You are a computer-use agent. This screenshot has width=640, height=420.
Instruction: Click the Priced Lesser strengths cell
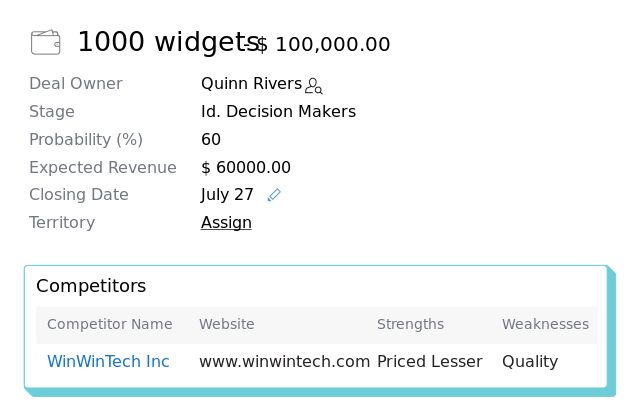click(x=429, y=362)
